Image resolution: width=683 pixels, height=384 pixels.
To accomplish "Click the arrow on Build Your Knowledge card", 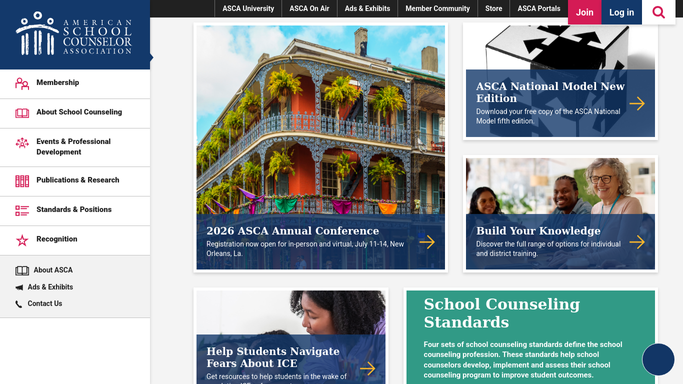I will (637, 242).
